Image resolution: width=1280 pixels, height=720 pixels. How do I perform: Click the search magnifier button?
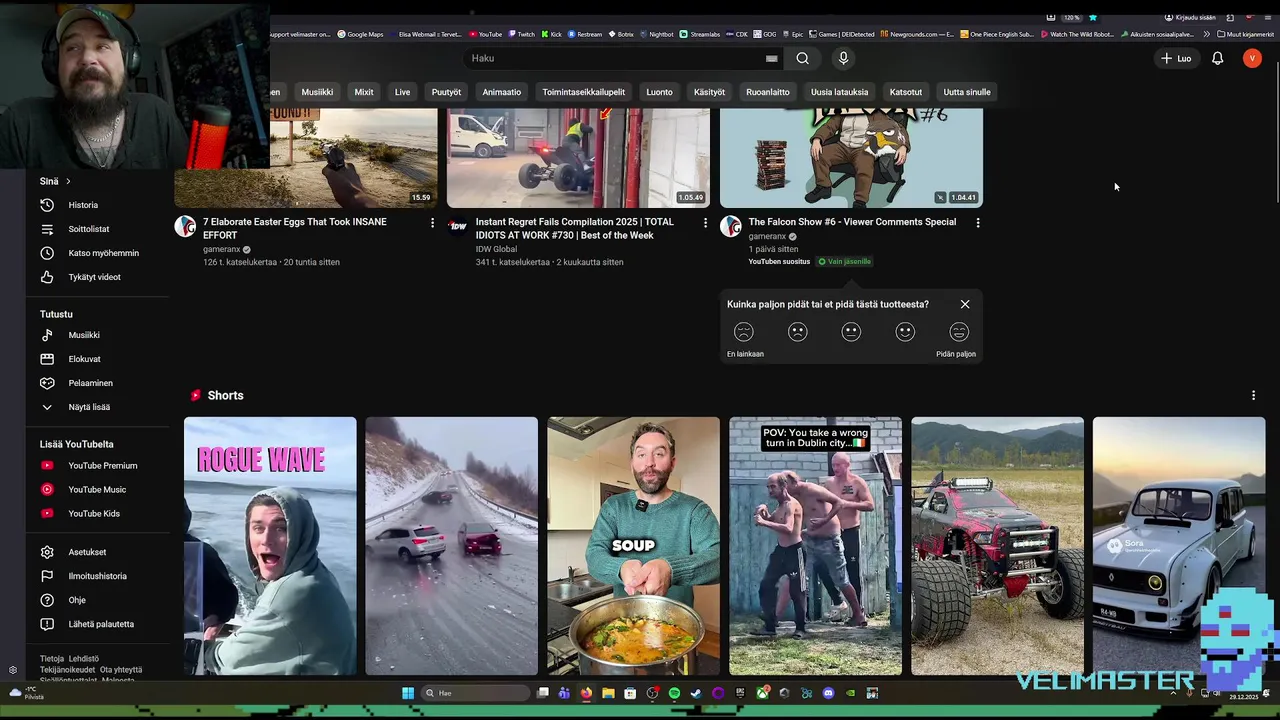pos(802,58)
